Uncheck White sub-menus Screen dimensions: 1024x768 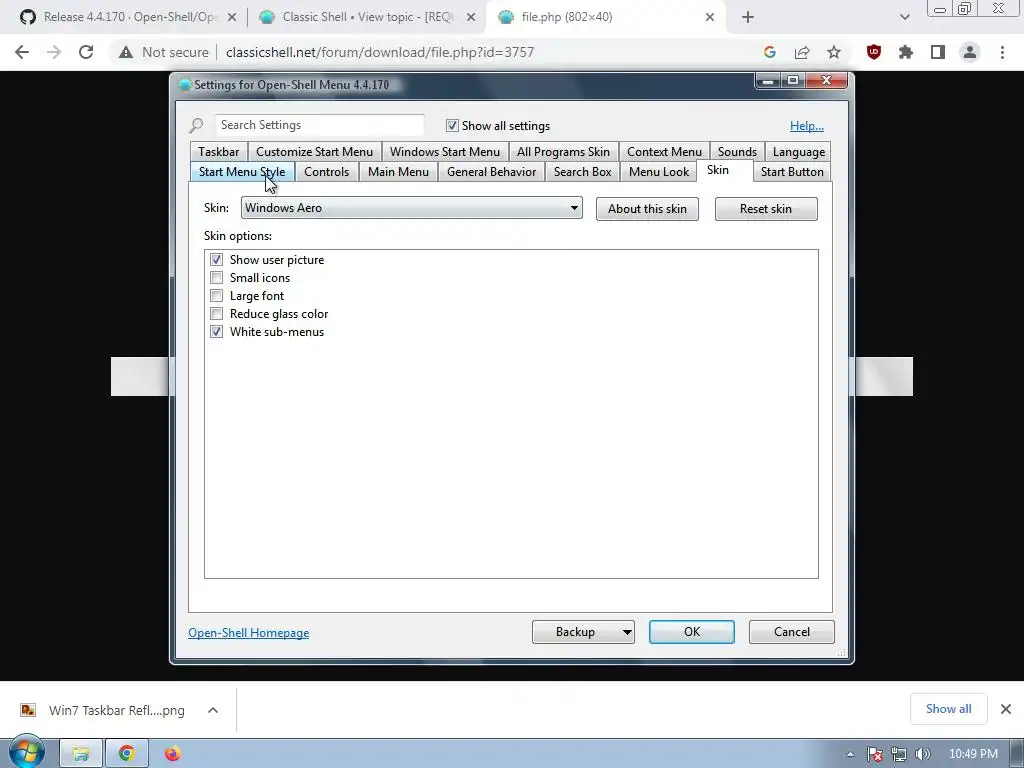pyautogui.click(x=217, y=332)
